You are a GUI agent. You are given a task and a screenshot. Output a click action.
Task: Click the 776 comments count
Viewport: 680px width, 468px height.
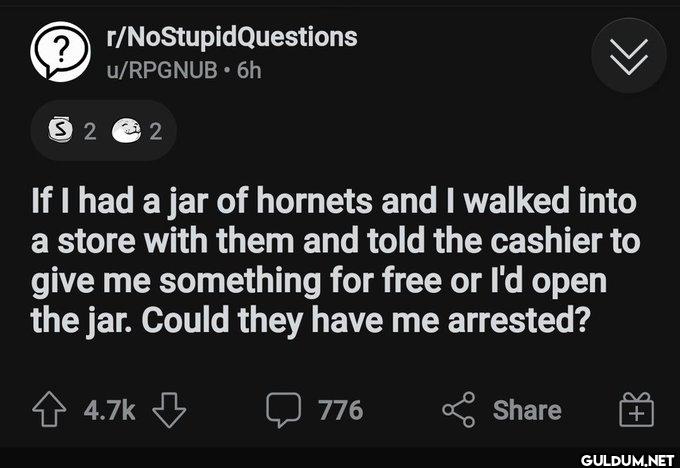coord(341,410)
